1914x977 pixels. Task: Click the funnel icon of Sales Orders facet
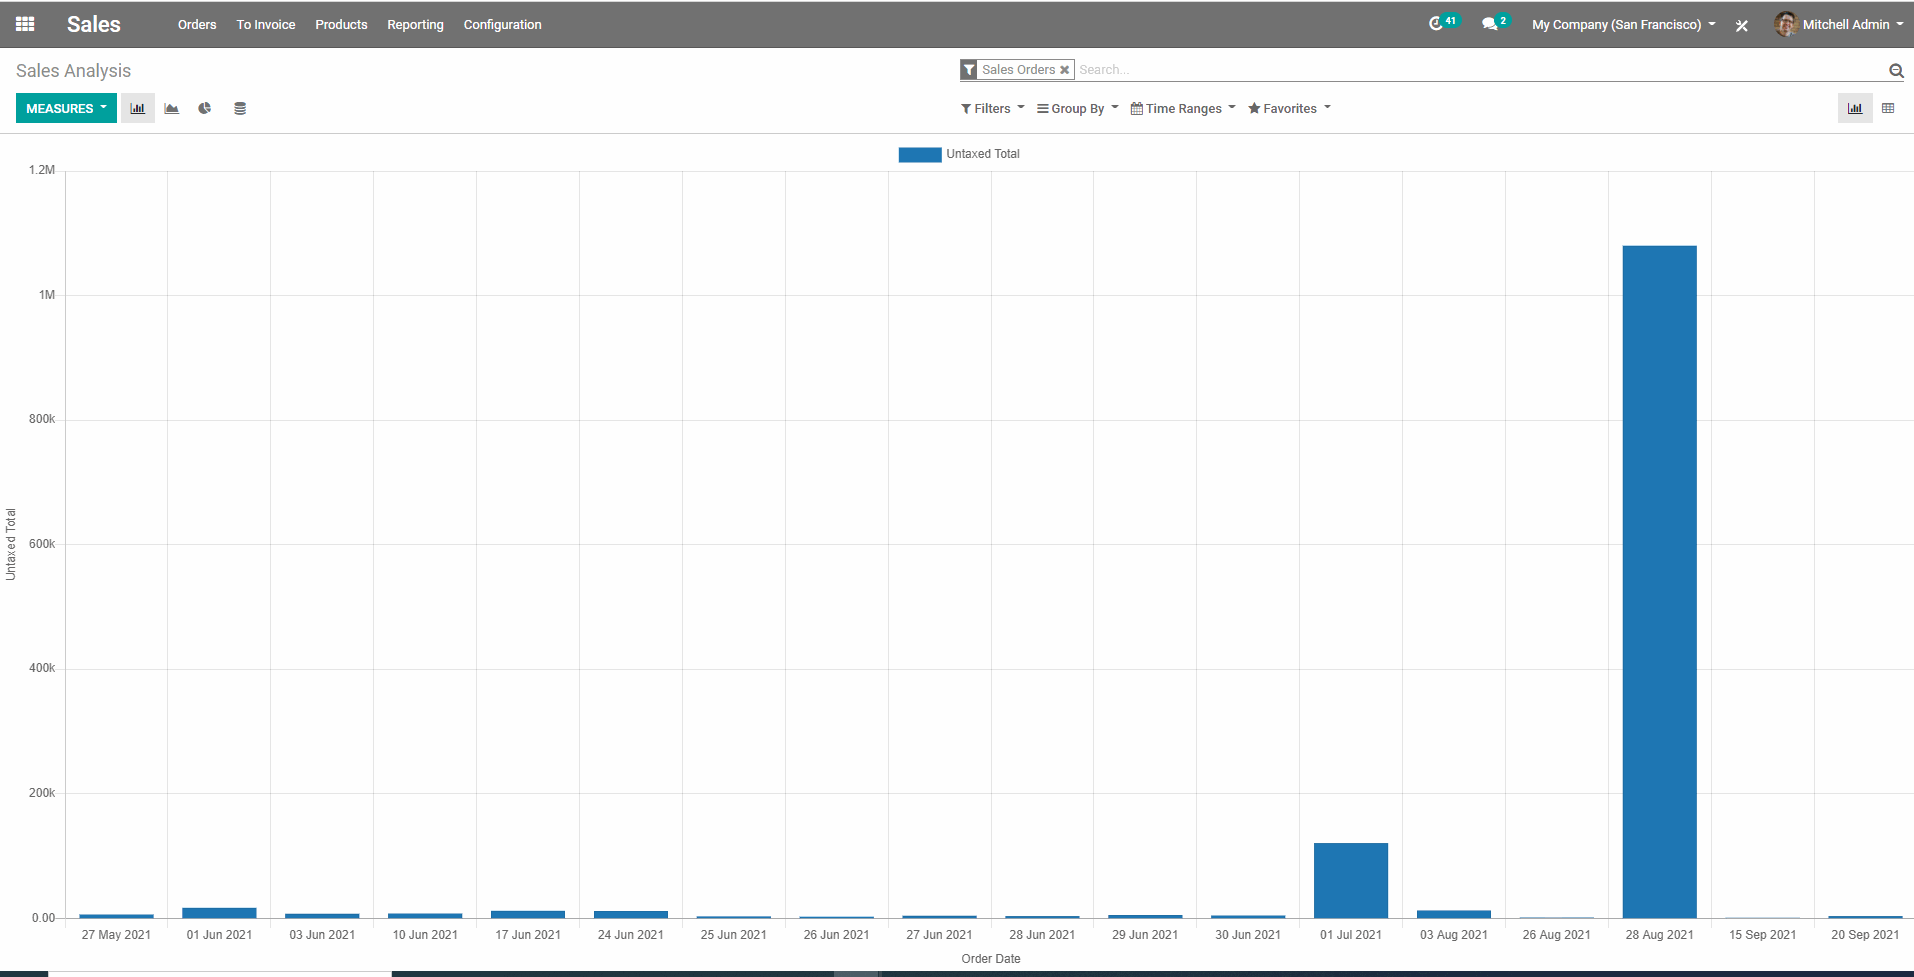pos(969,70)
